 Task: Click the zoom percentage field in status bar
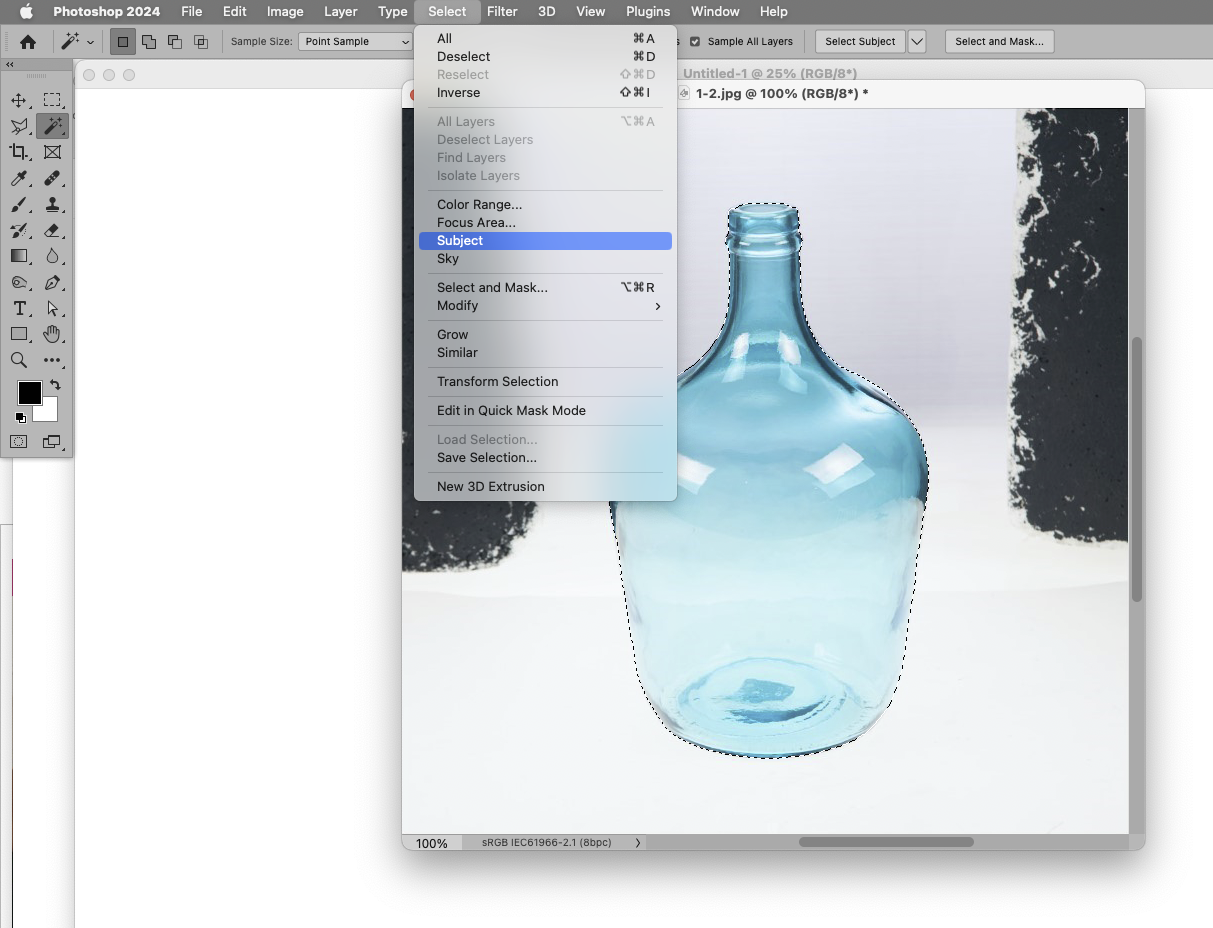tap(430, 842)
